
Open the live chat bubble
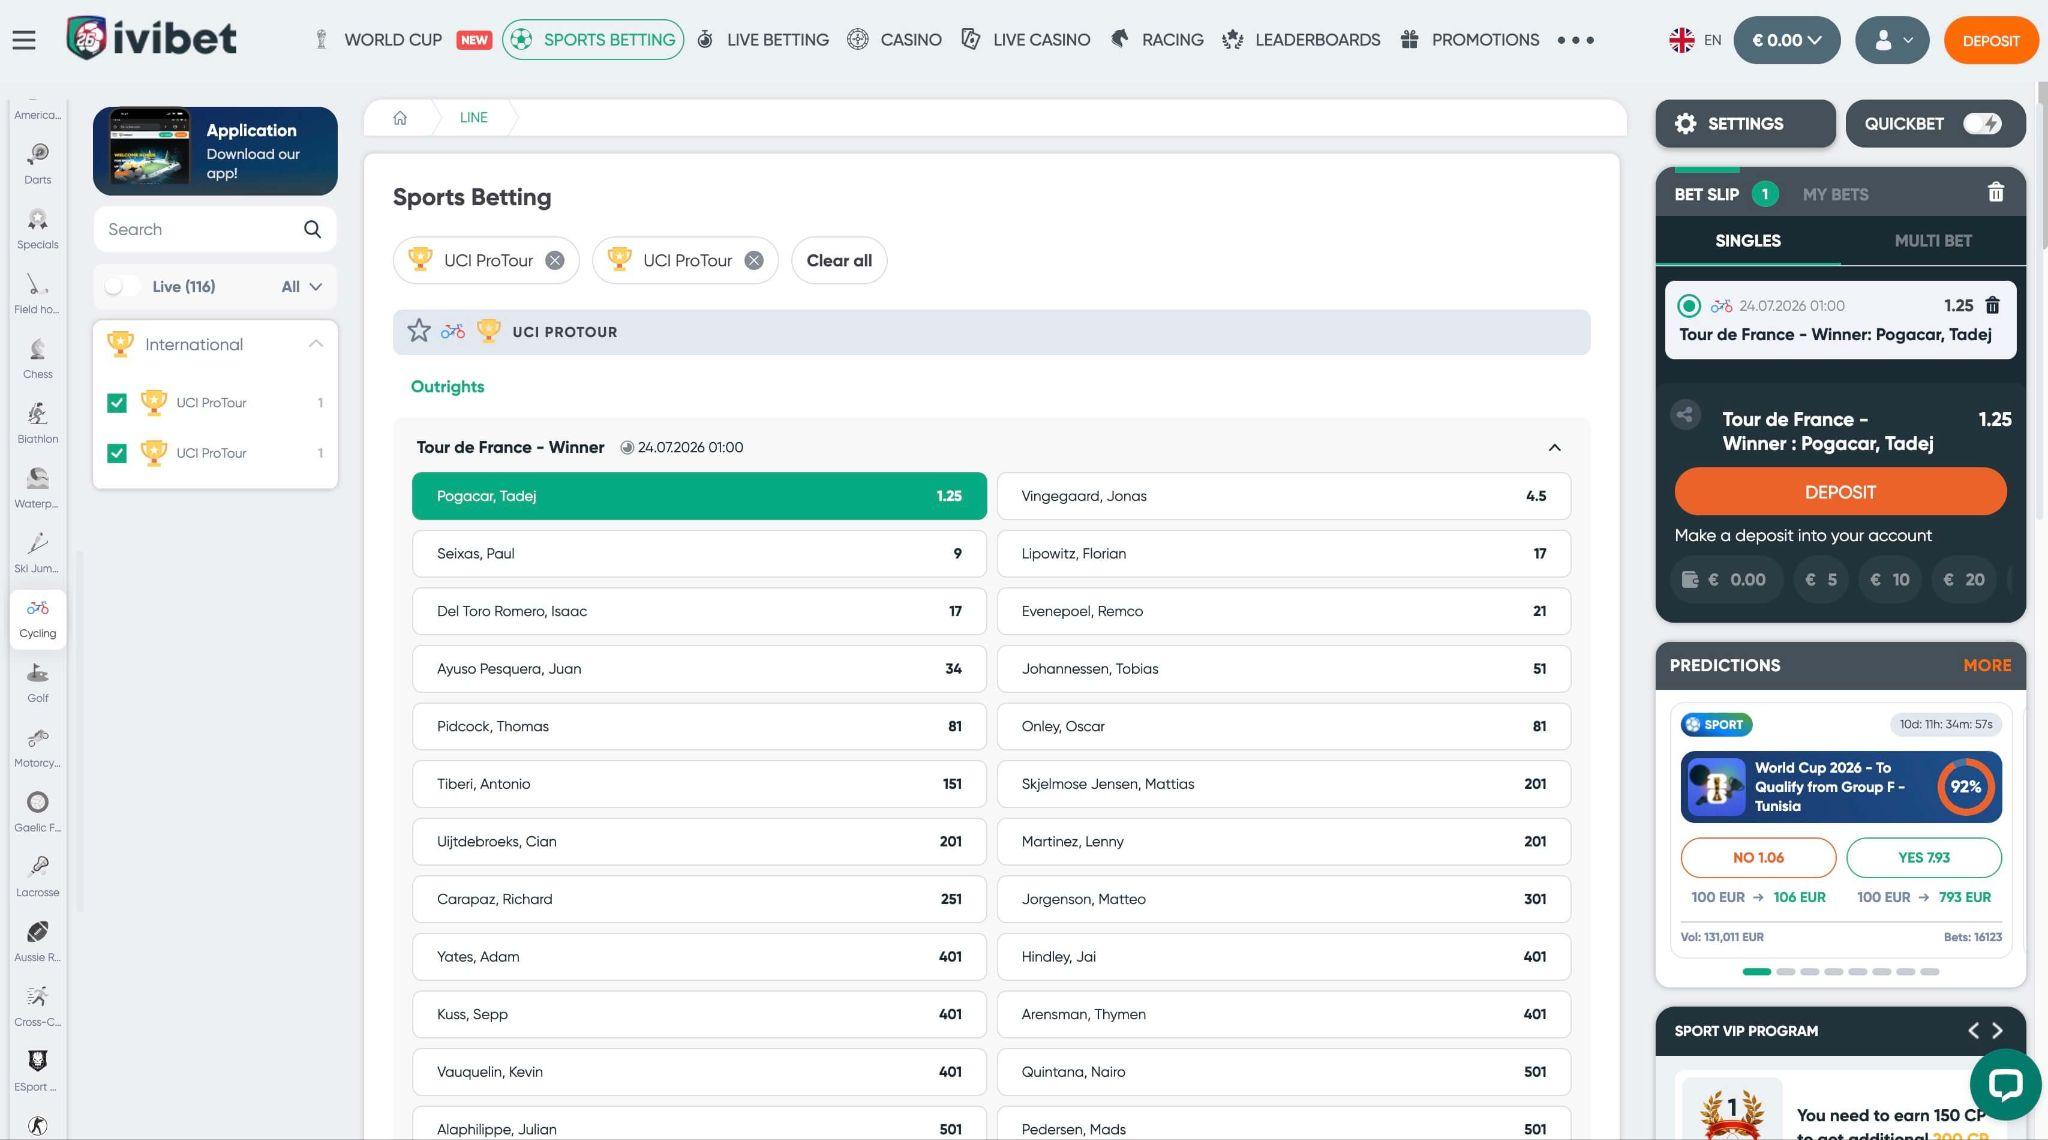[2005, 1084]
